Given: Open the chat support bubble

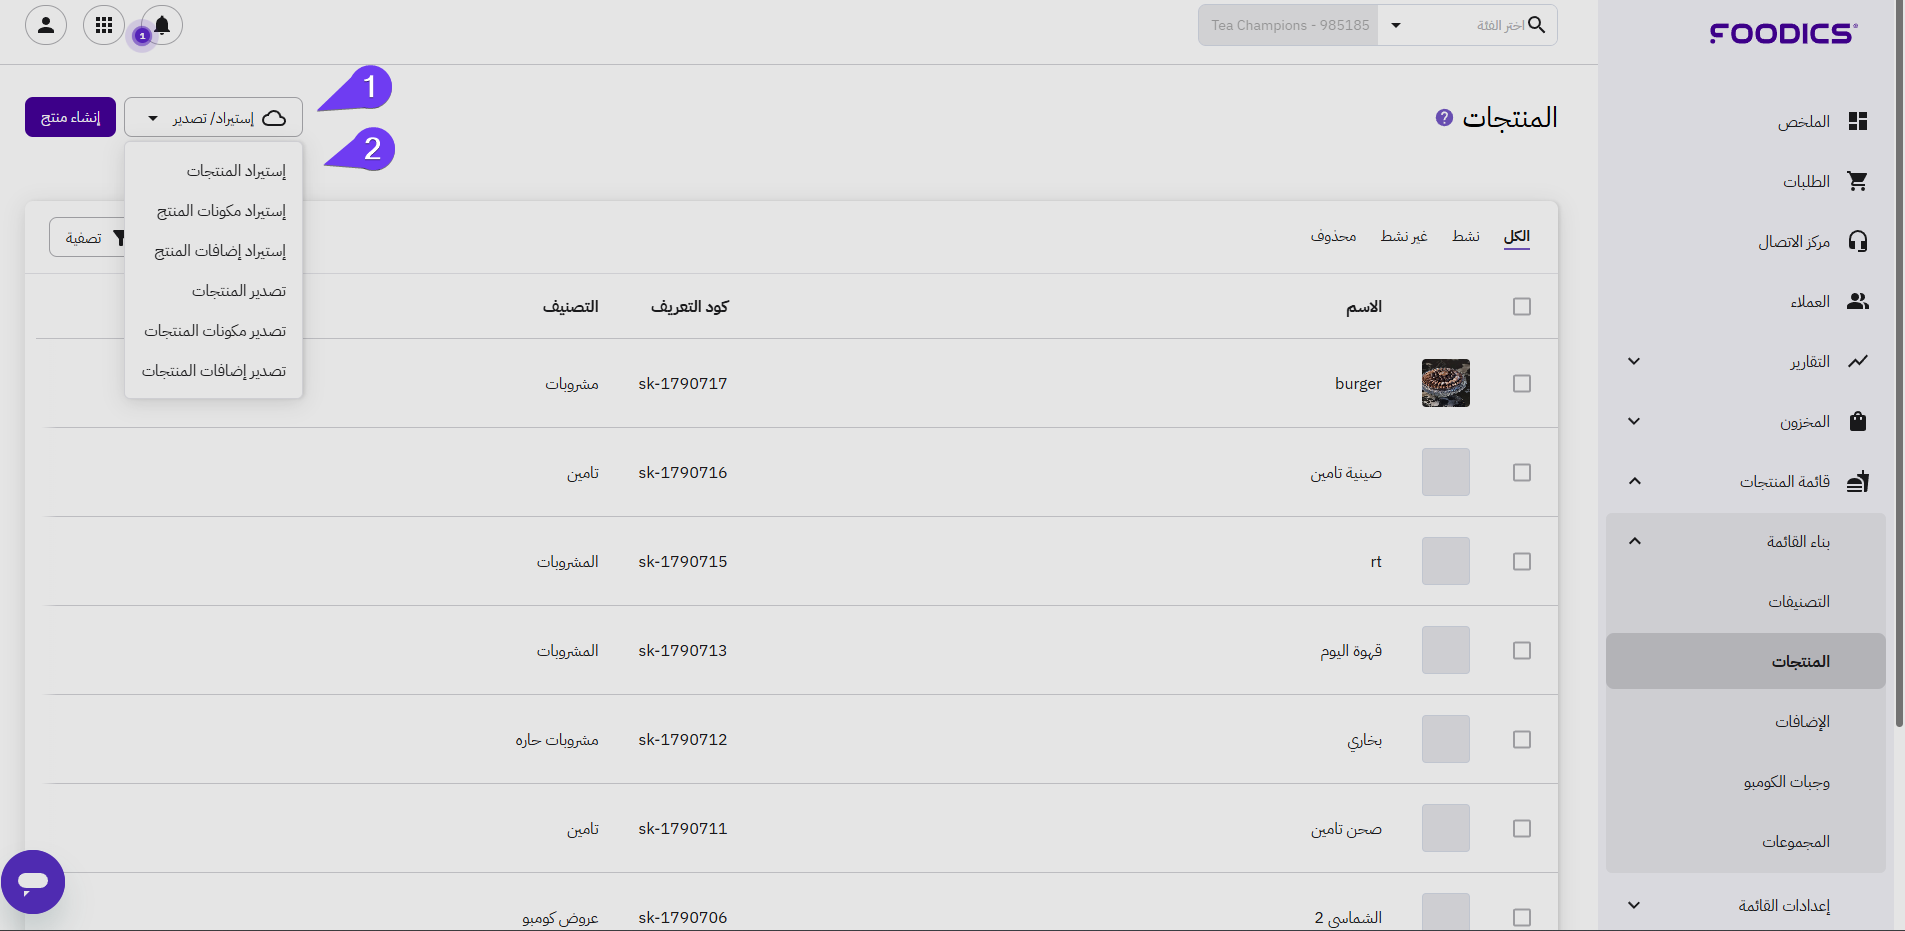Looking at the screenshot, I should click(x=33, y=881).
